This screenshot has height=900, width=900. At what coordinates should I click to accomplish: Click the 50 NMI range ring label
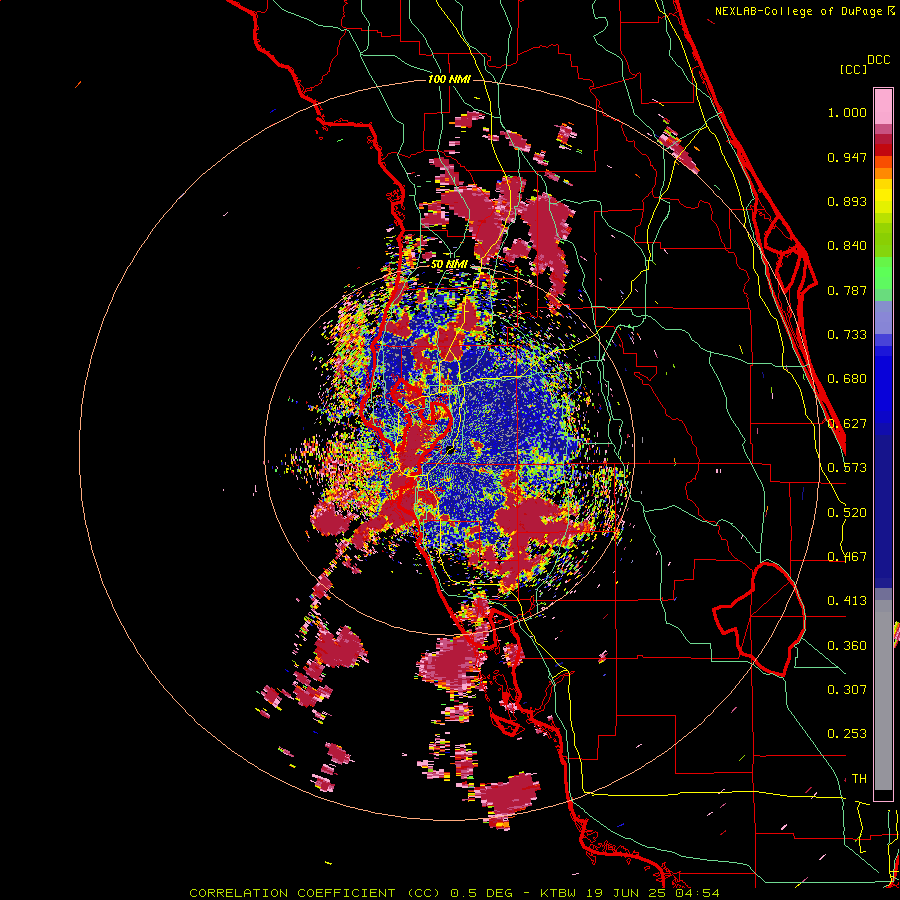tap(449, 264)
